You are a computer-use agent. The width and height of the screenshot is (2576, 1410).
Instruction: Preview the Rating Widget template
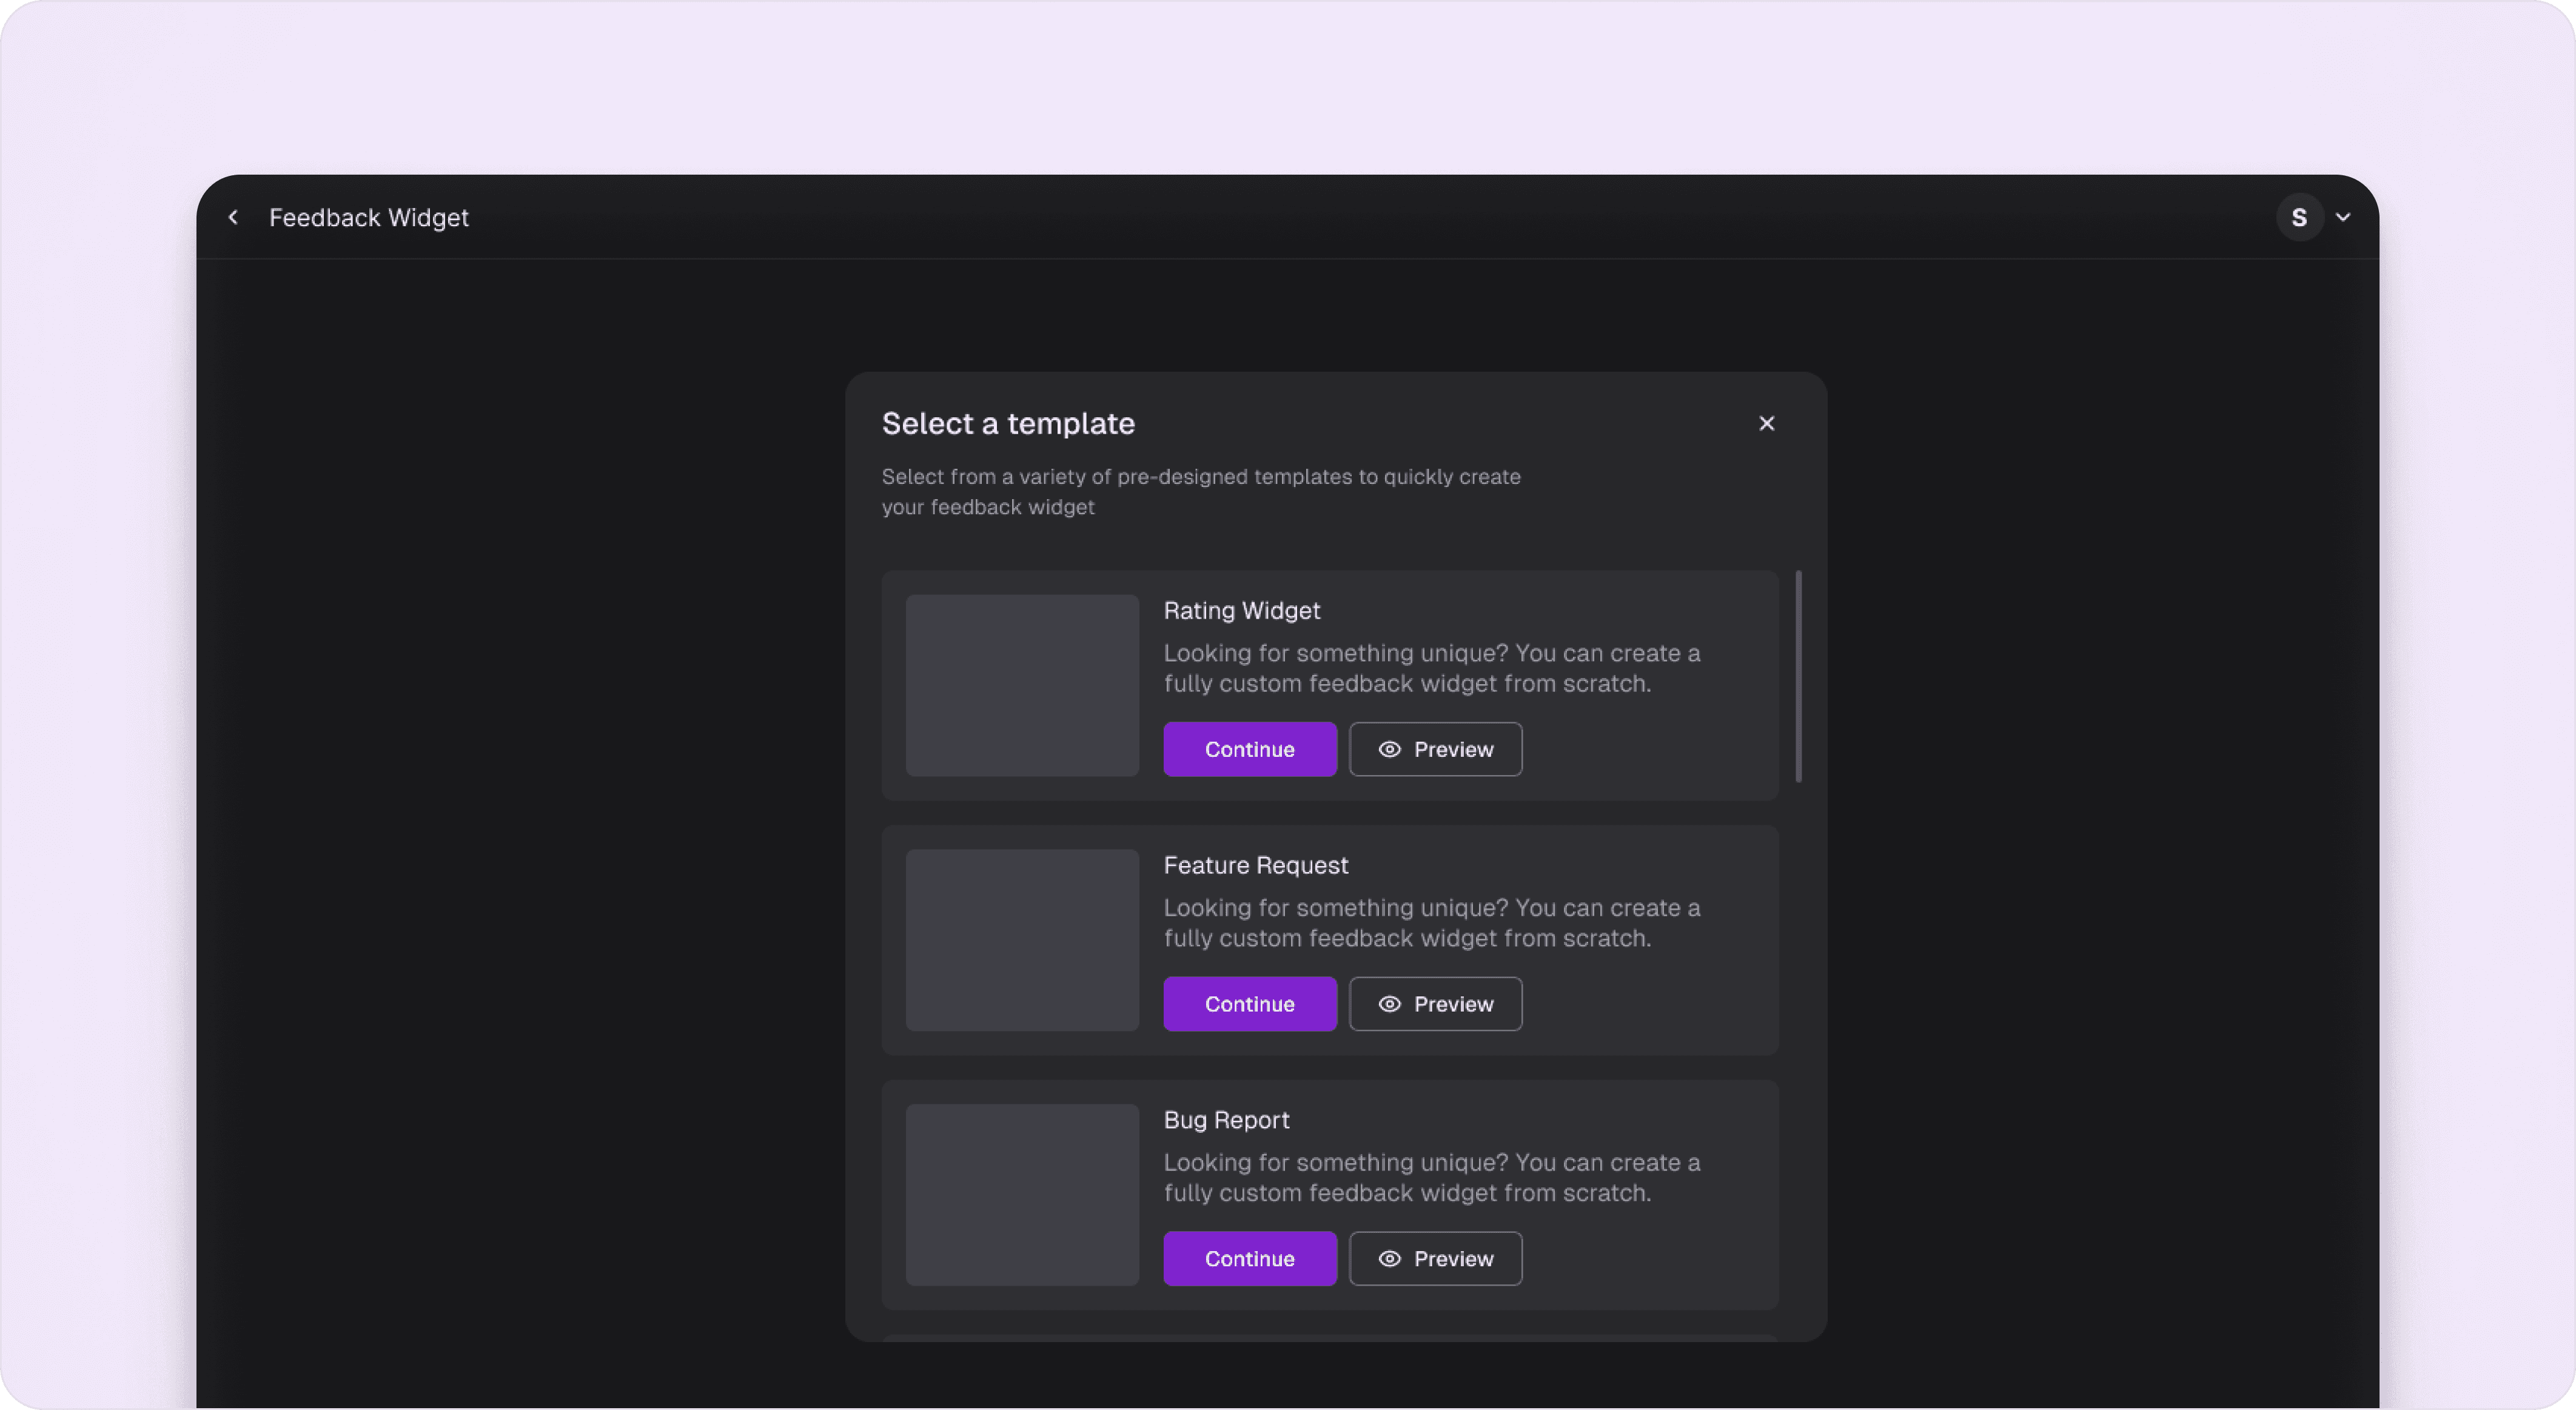pyautogui.click(x=1435, y=749)
